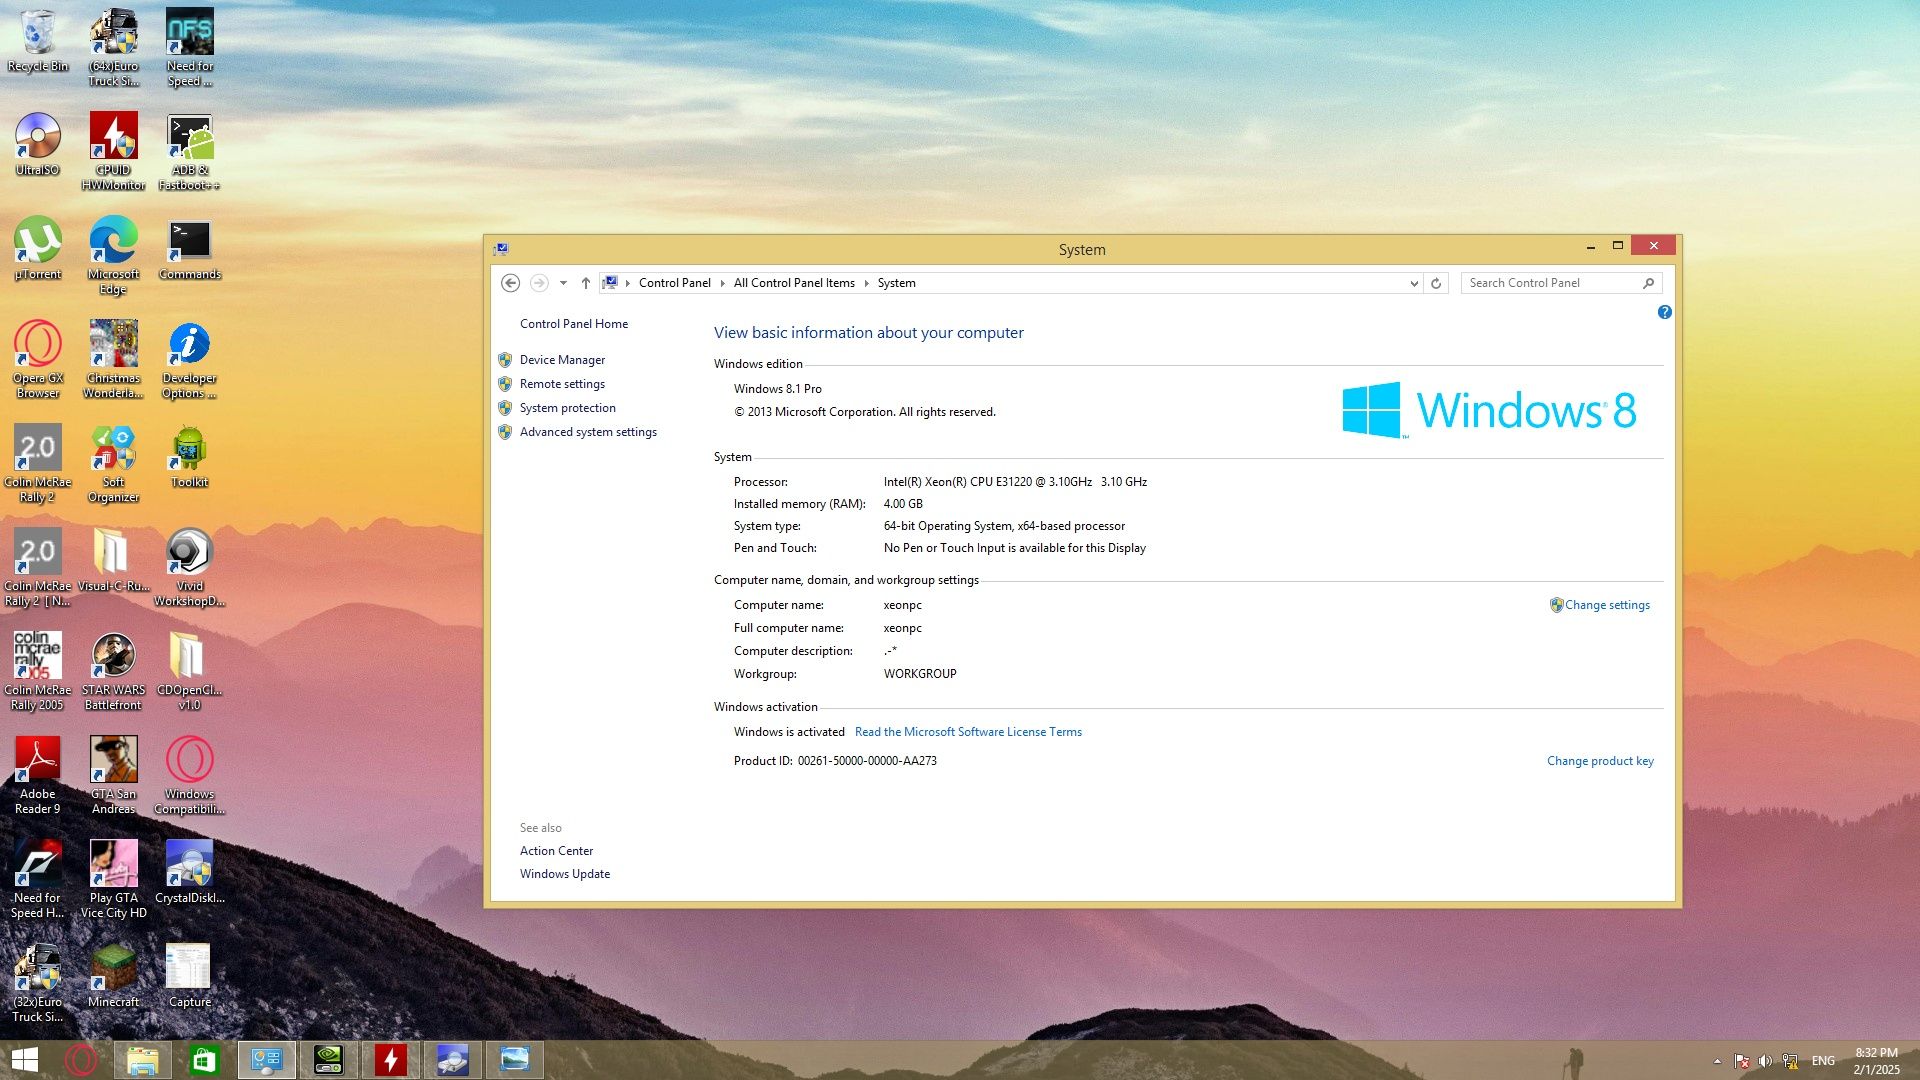Click the System breadcrumb item

click(896, 283)
